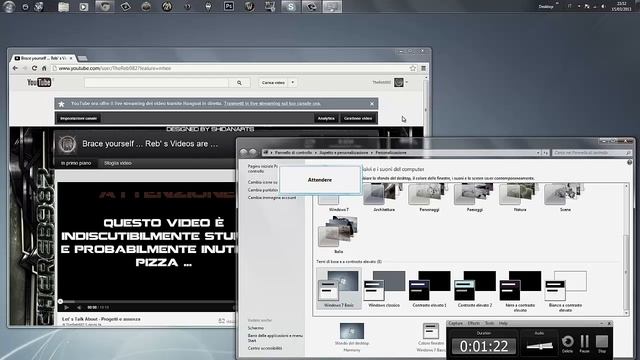The image size is (640, 360).
Task: Open the Help menu in recorder
Action: (x=503, y=323)
